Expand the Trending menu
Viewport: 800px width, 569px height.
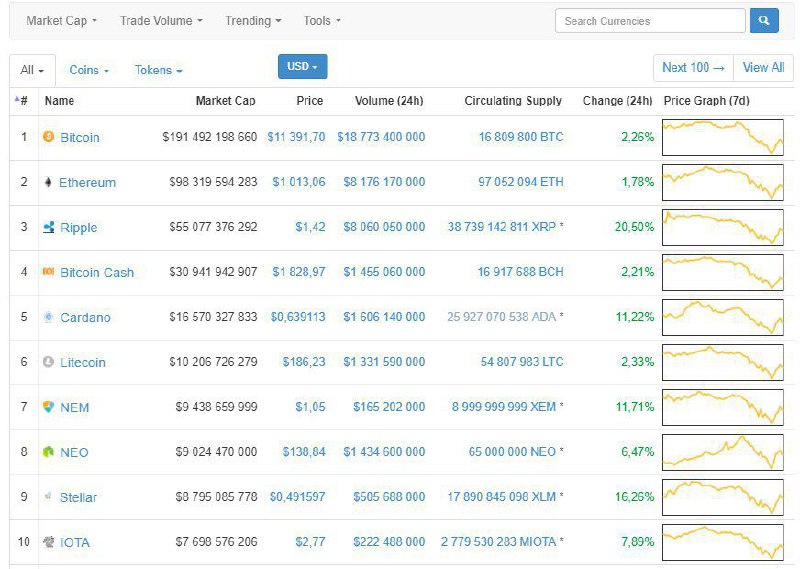[x=253, y=21]
